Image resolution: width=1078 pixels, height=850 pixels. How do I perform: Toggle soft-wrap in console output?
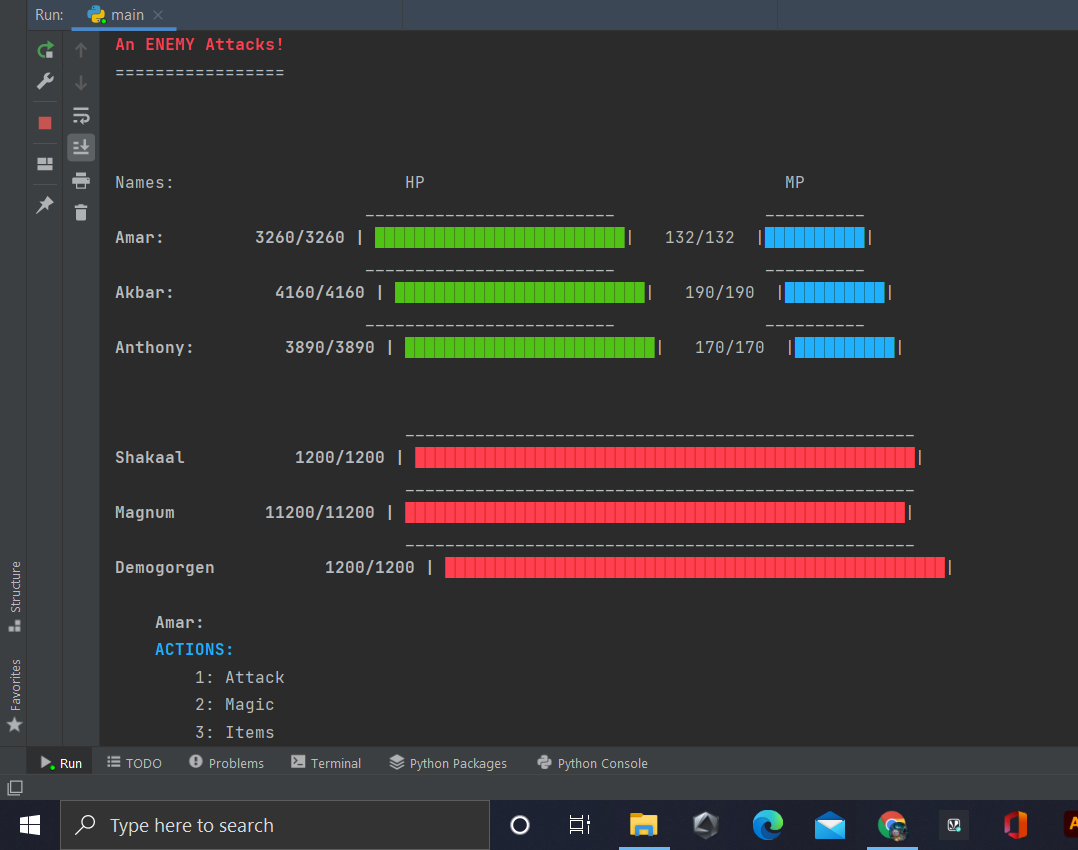[81, 116]
